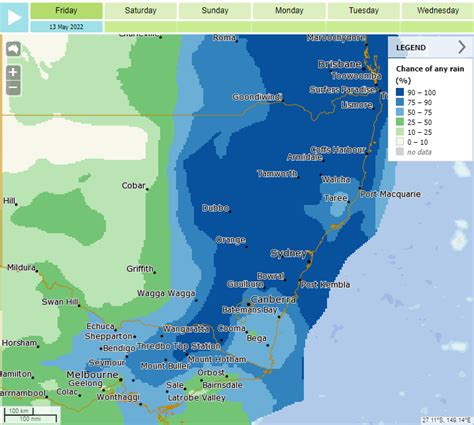Select the Saturday tab

pos(141,11)
